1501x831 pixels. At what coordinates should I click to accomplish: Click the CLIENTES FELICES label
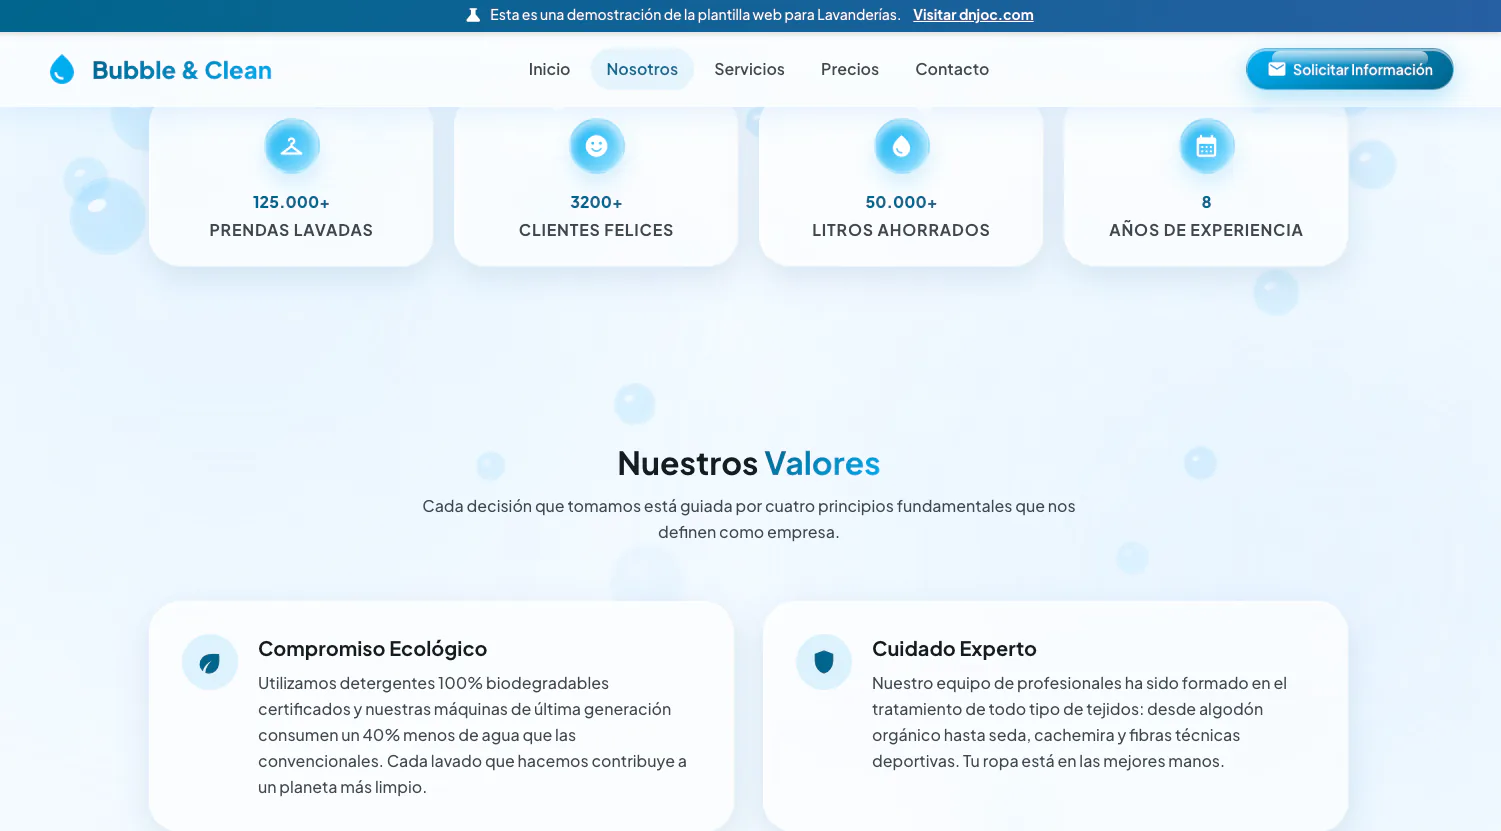(596, 230)
